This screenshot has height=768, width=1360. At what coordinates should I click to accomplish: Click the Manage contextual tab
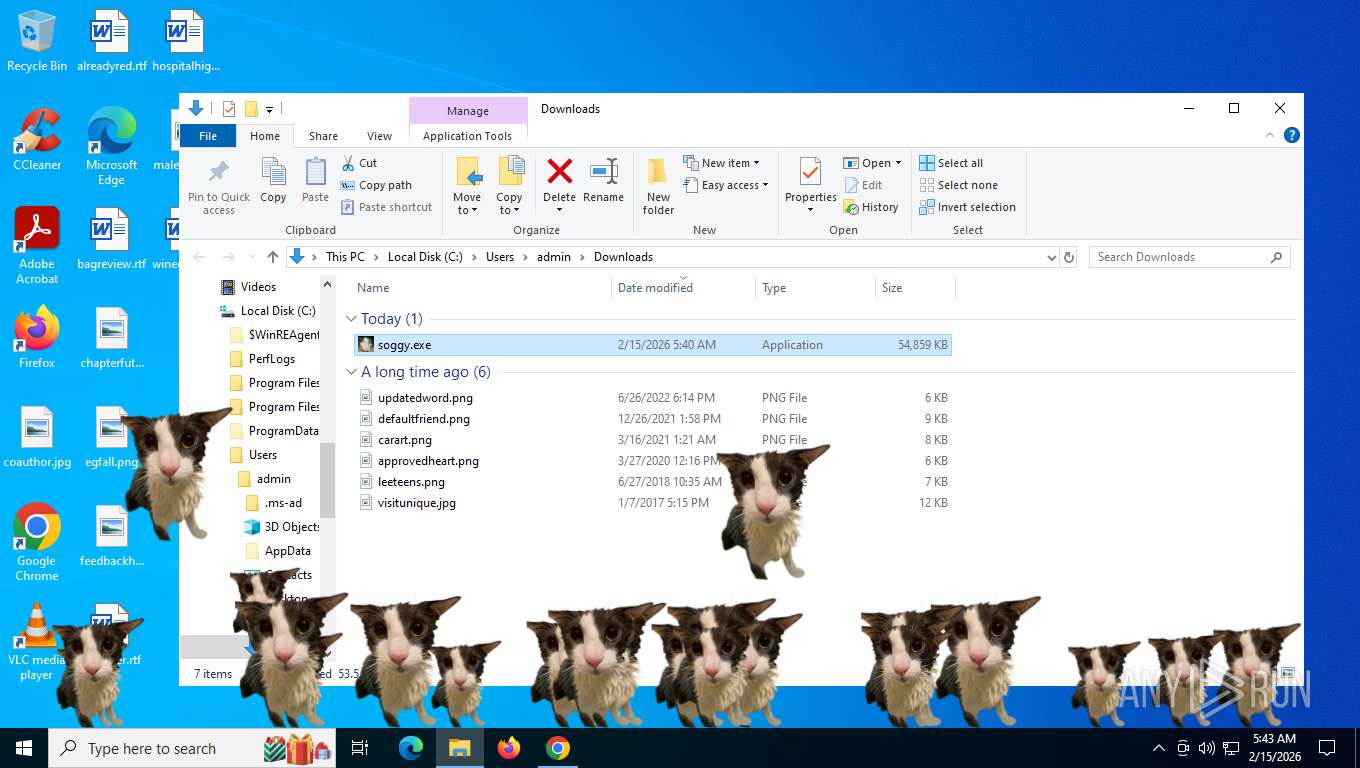tap(468, 111)
